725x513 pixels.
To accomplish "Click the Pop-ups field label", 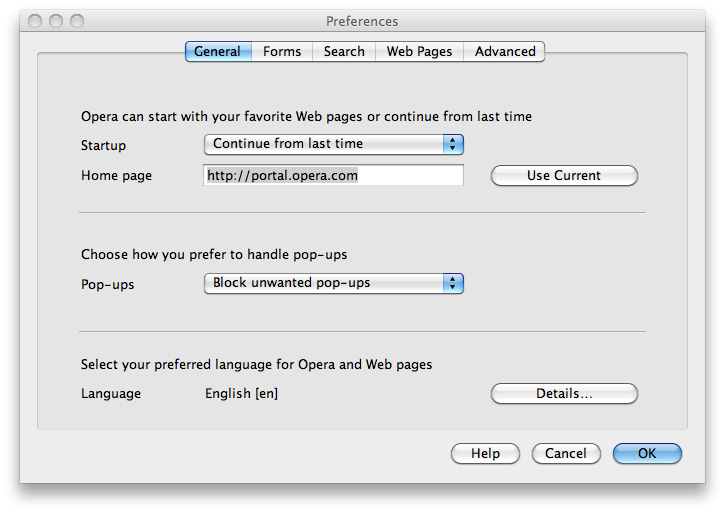I will click(x=107, y=284).
